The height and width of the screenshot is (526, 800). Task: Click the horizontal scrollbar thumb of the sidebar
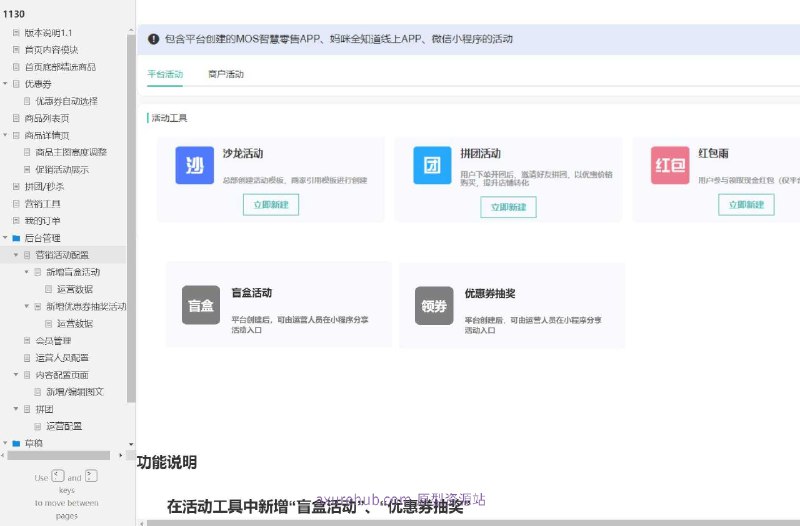(x=59, y=455)
